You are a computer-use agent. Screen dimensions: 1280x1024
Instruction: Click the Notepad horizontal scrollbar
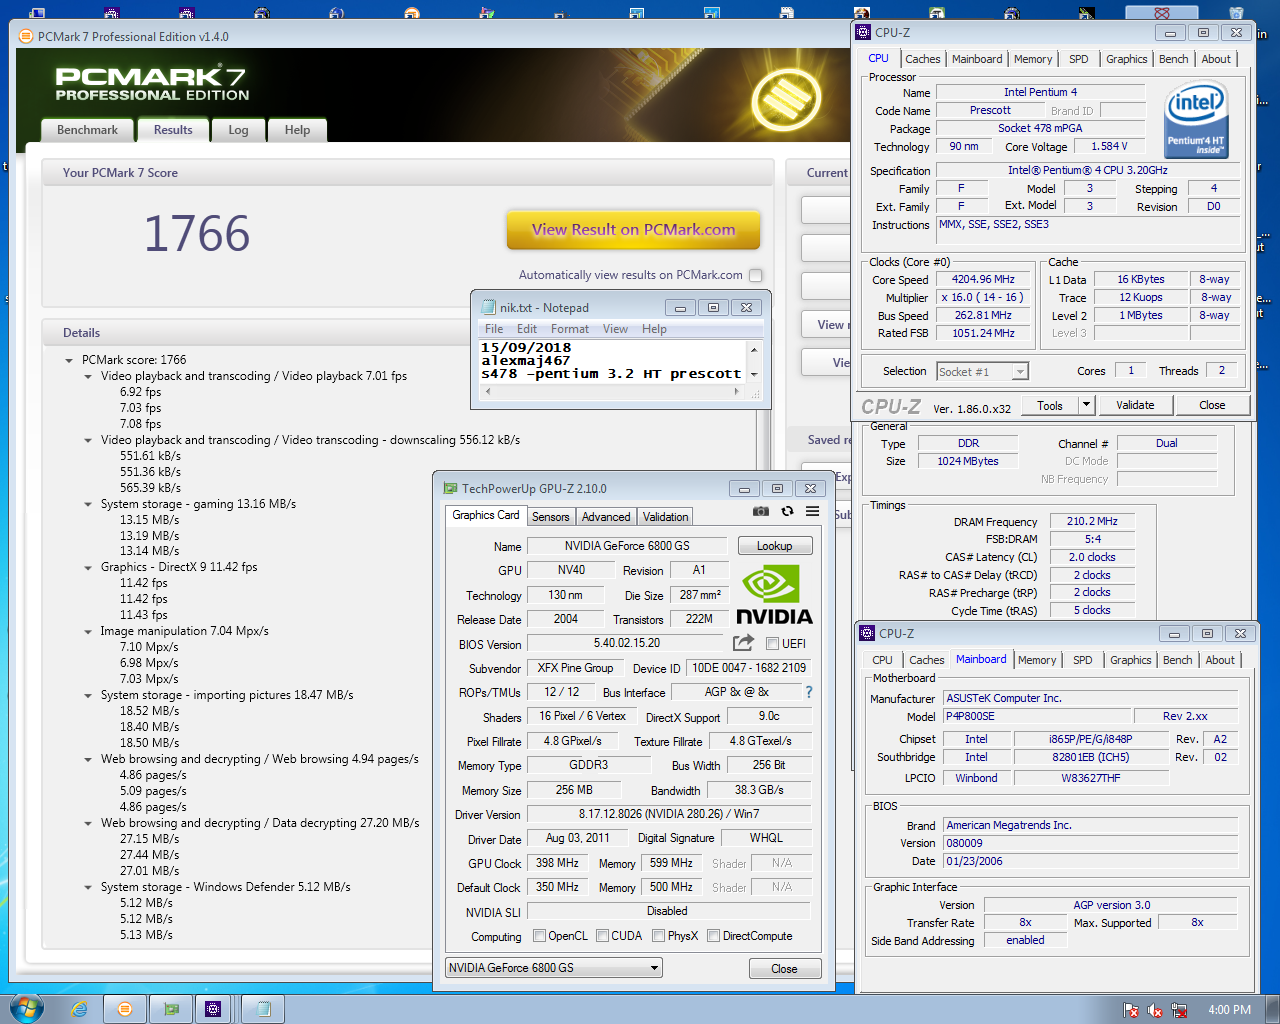click(613, 392)
